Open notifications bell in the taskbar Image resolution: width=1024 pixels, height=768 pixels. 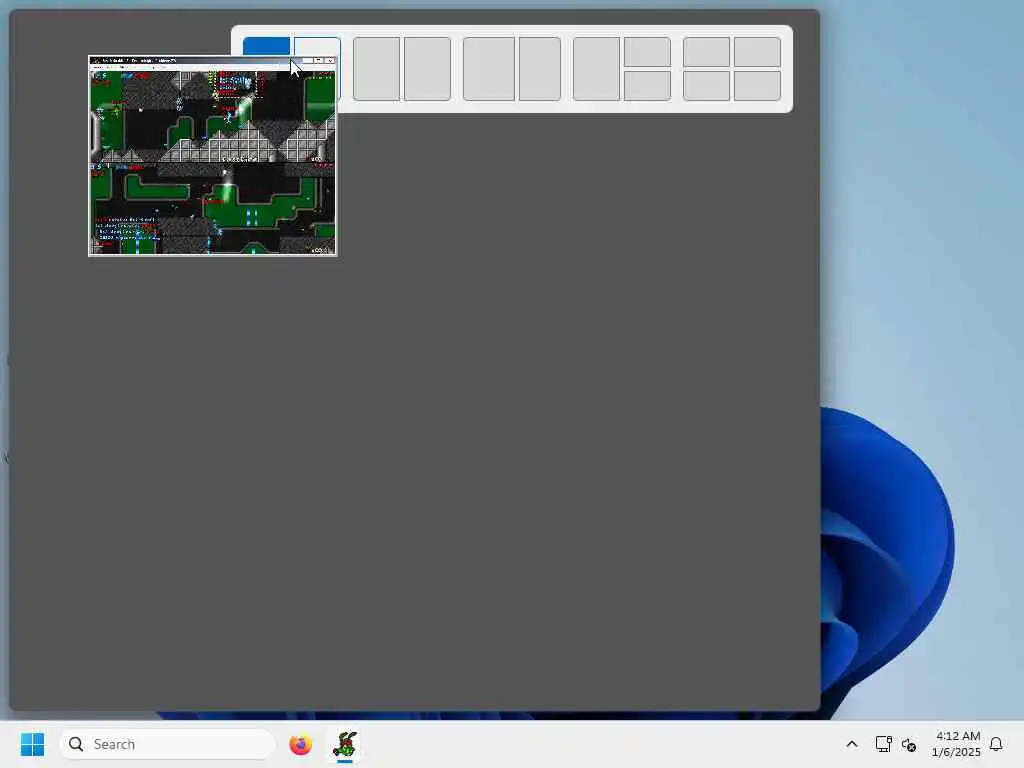[996, 744]
